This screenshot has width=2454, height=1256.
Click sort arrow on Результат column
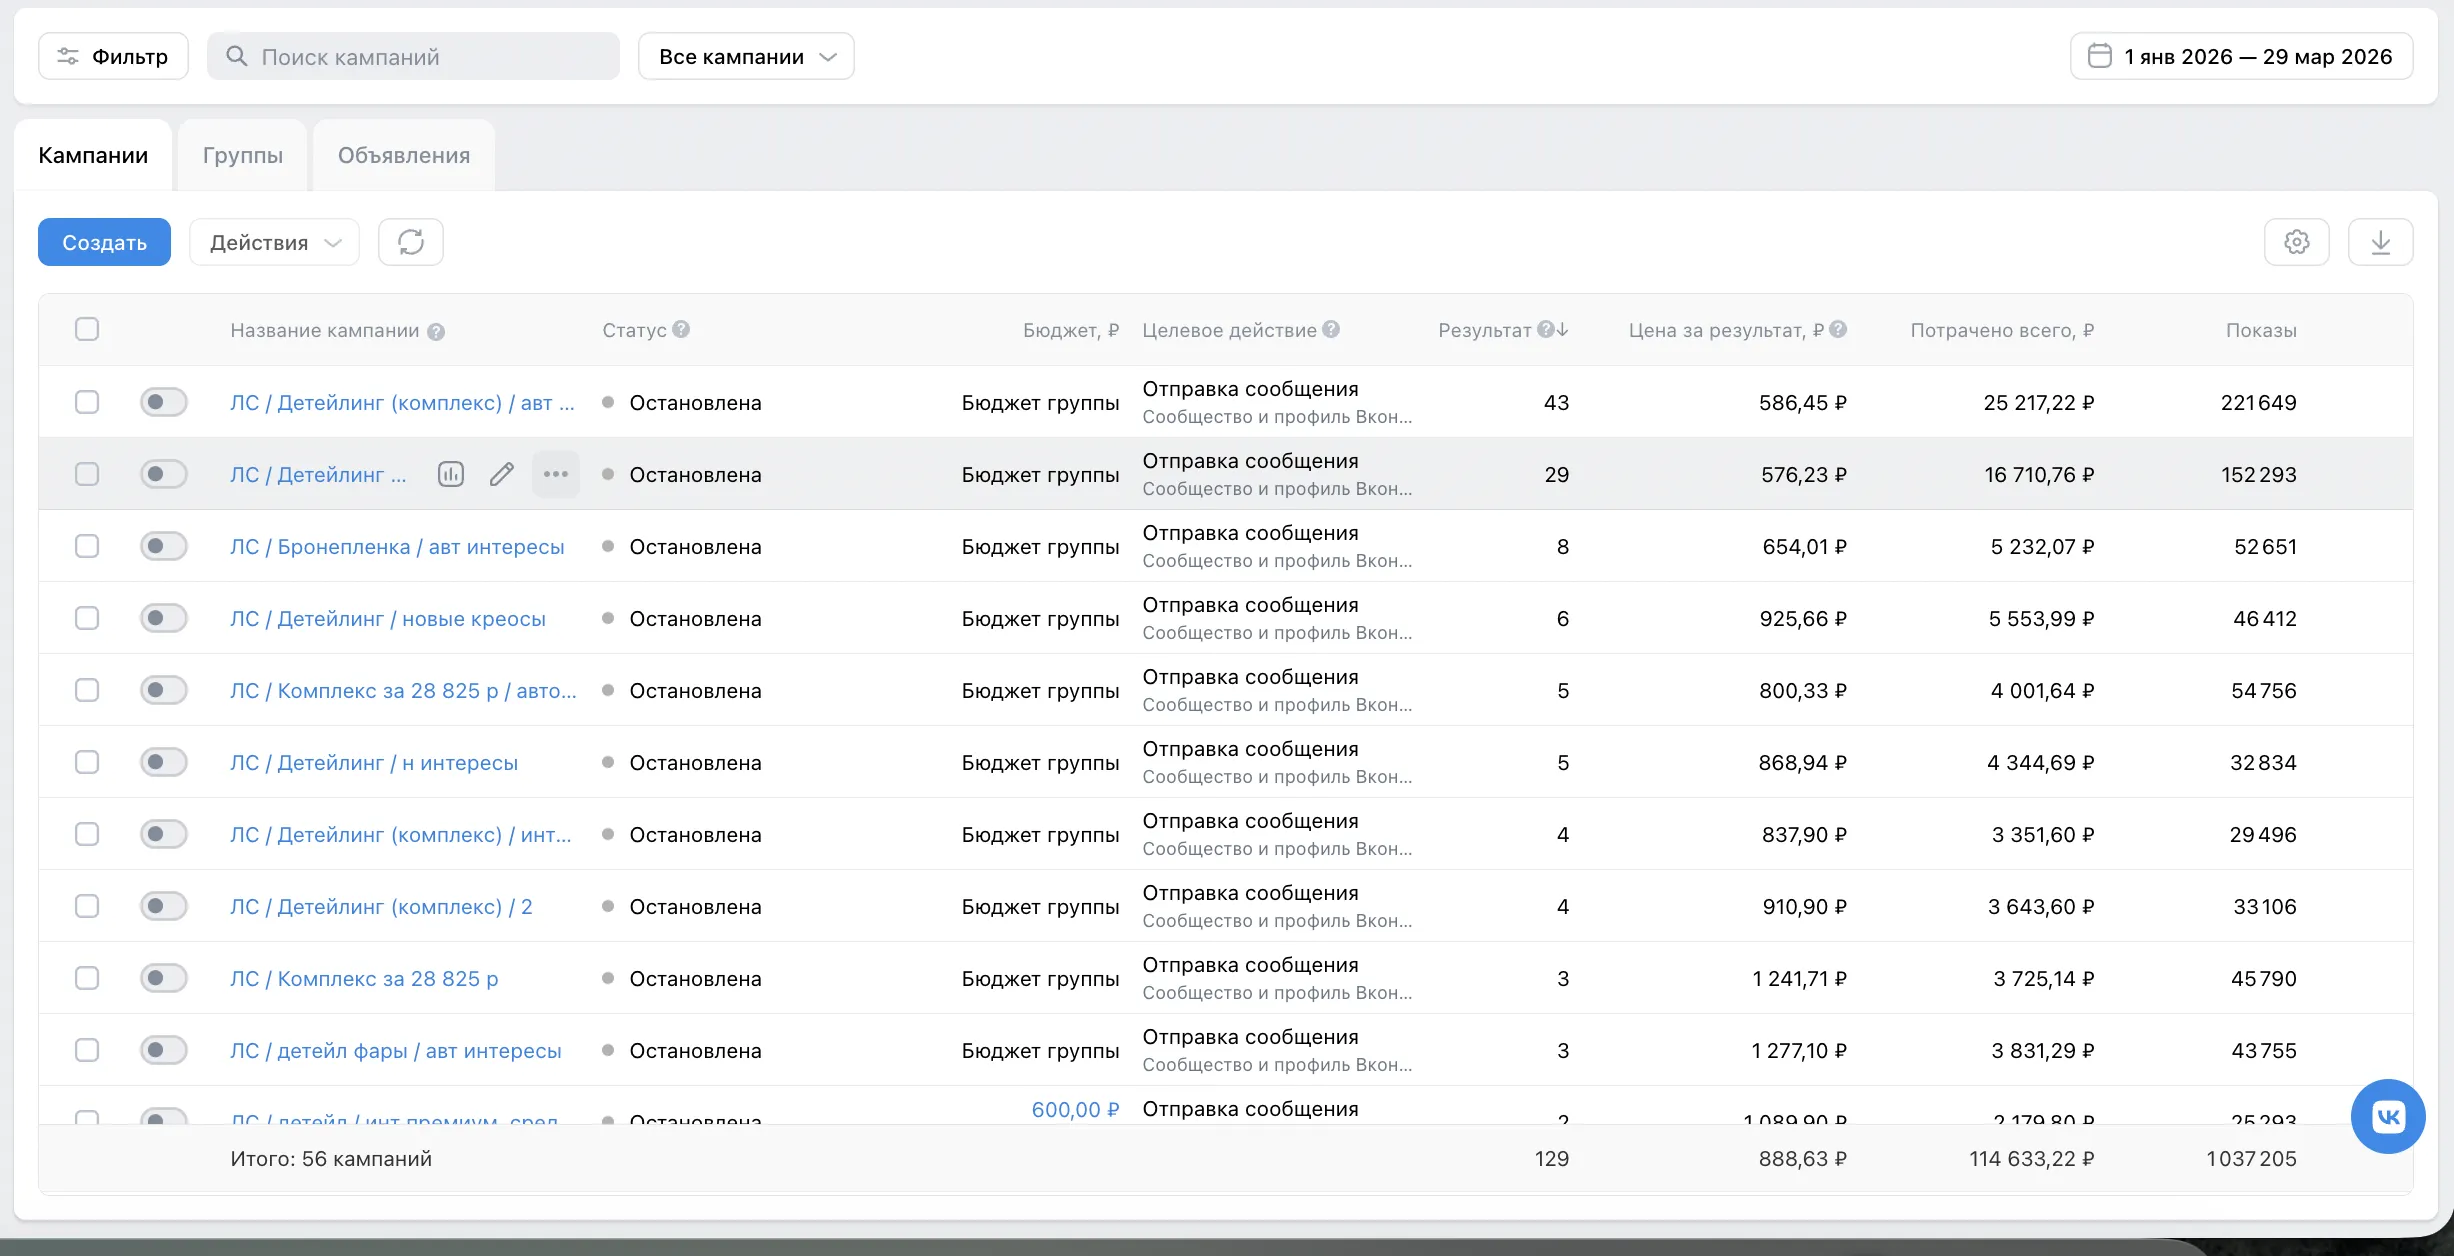1562,329
